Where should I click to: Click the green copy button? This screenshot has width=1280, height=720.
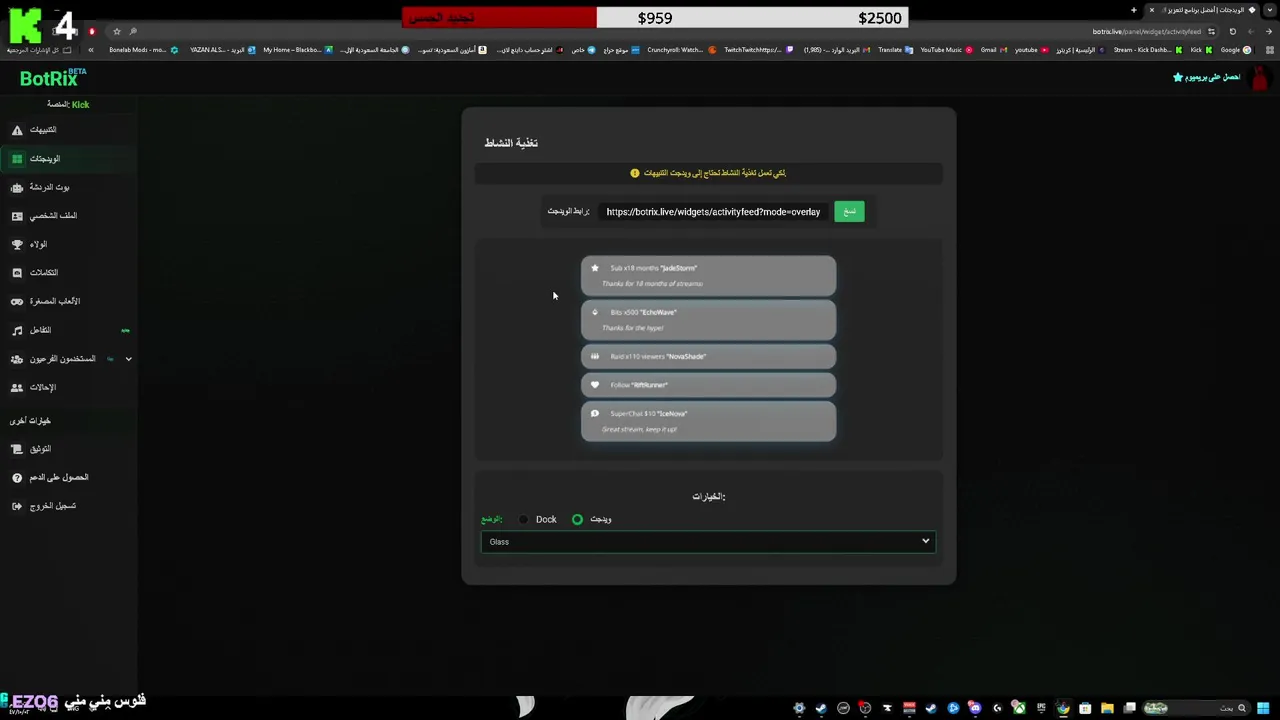(x=849, y=211)
